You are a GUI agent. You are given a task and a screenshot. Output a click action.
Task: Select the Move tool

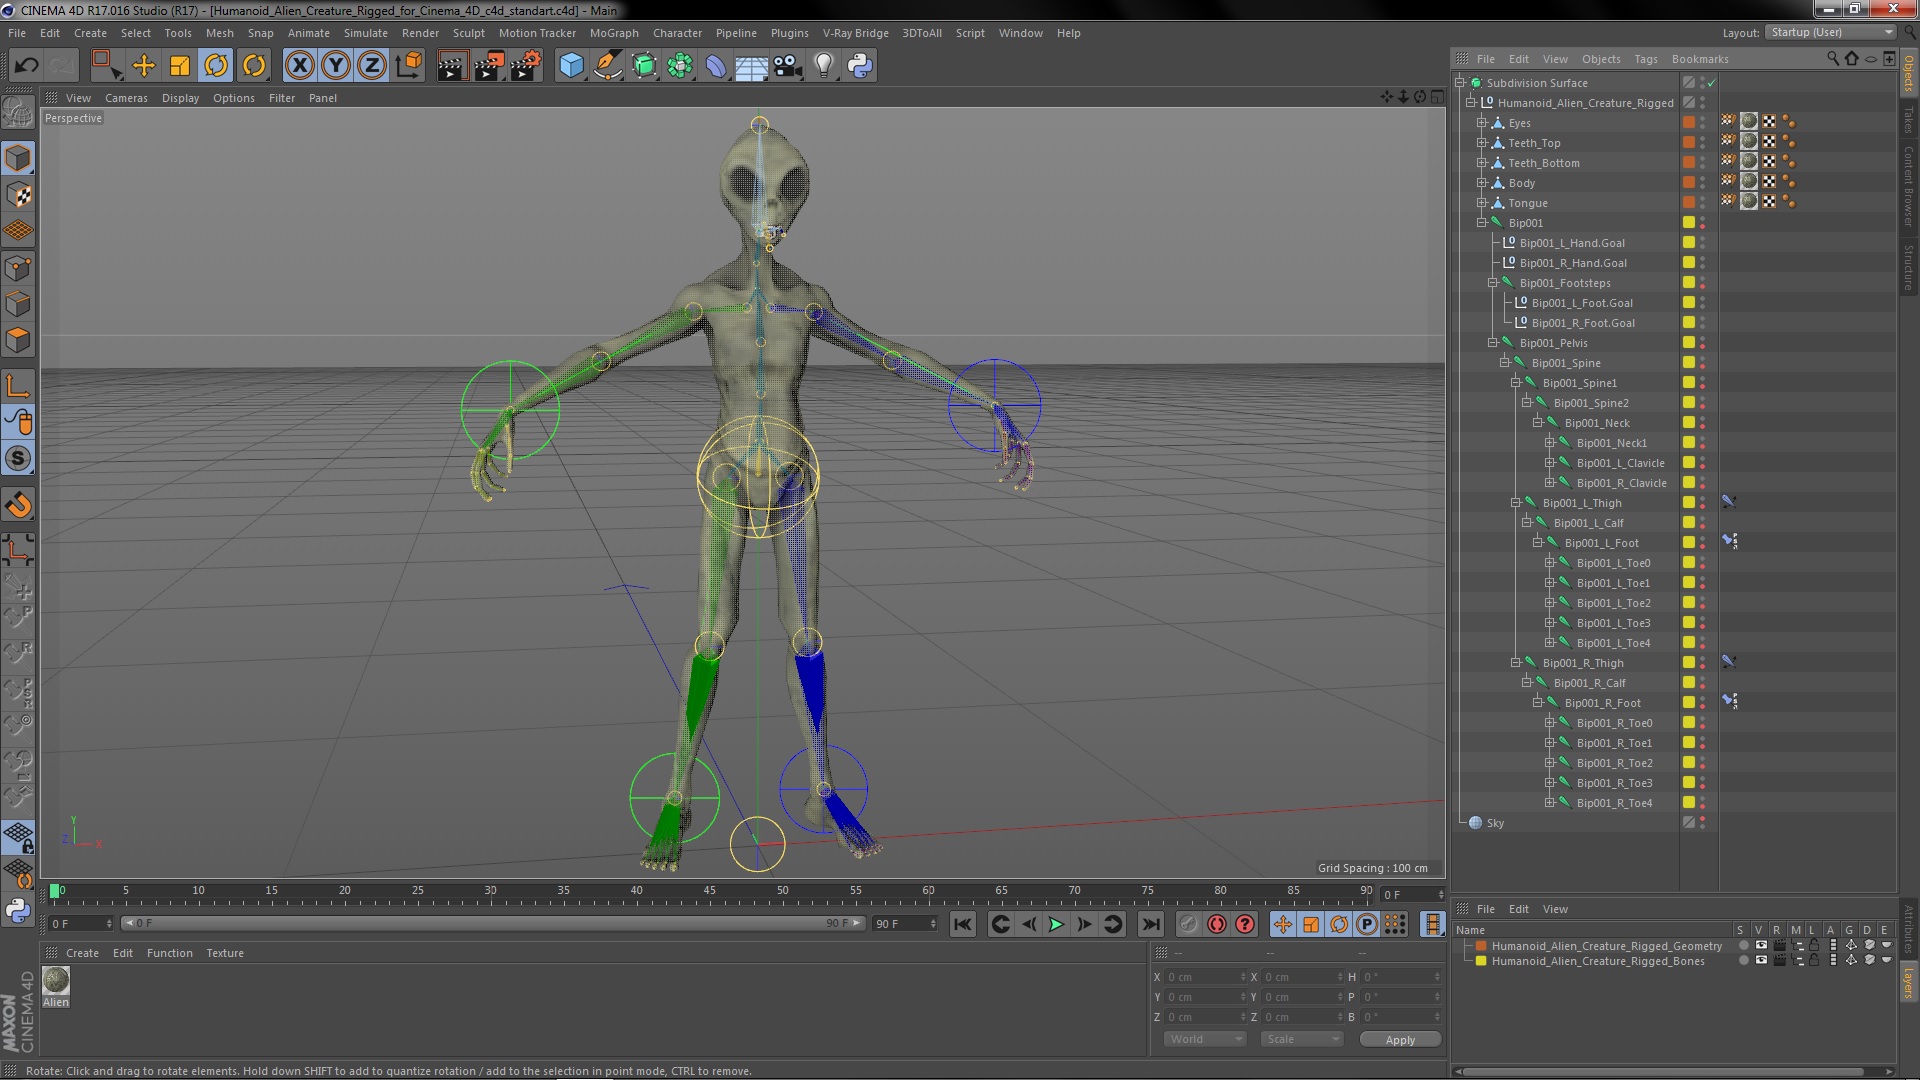click(x=144, y=66)
